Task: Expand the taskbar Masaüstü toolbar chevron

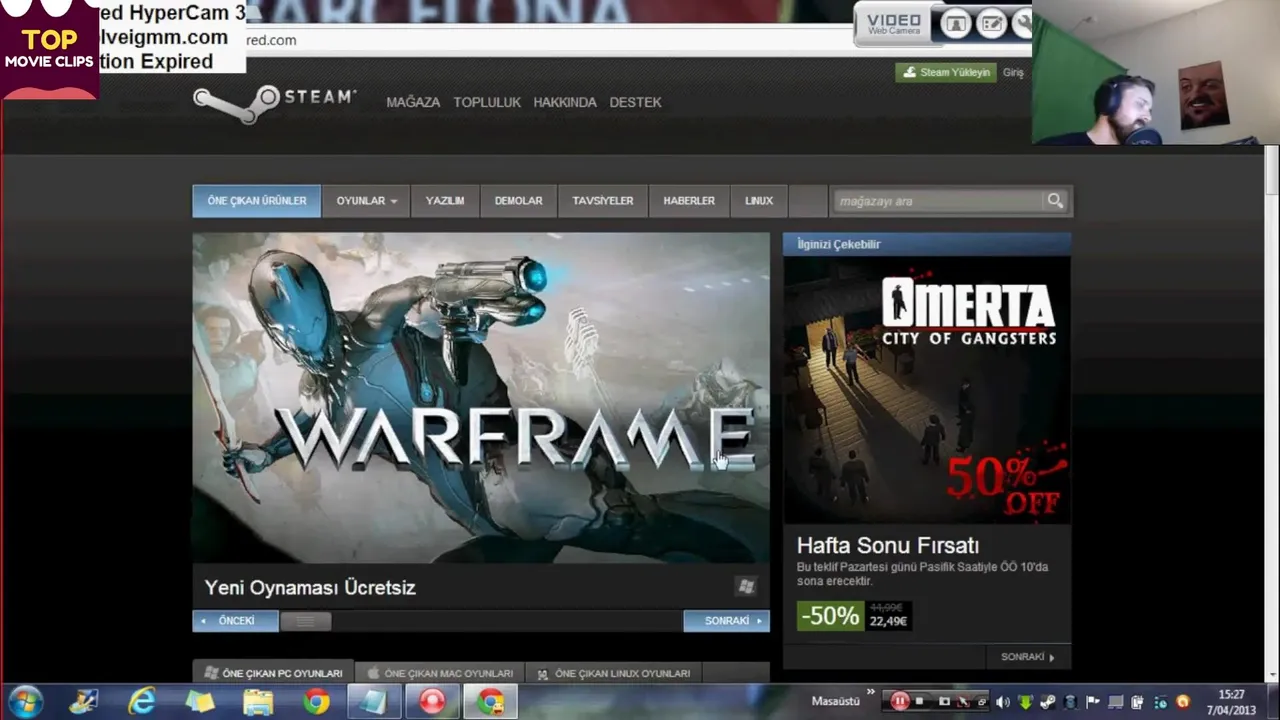Action: point(870,692)
